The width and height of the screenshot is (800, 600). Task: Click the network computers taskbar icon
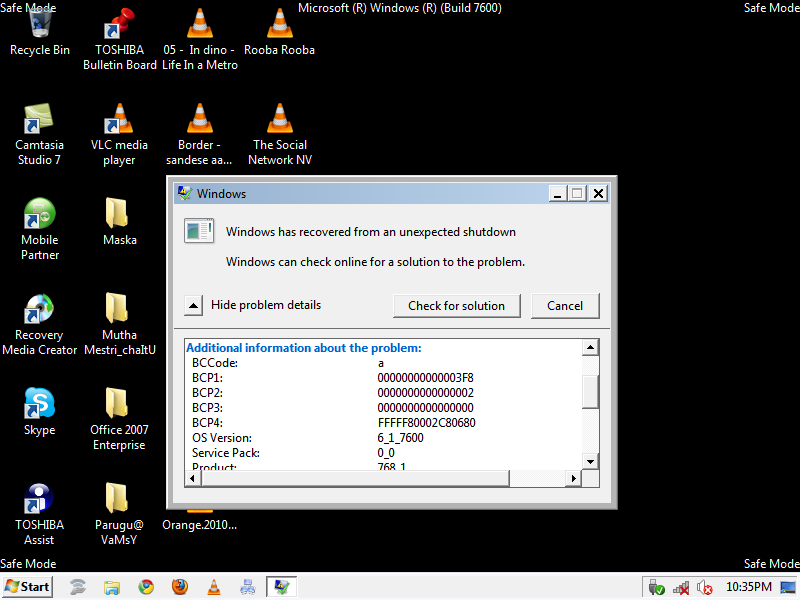pos(247,587)
